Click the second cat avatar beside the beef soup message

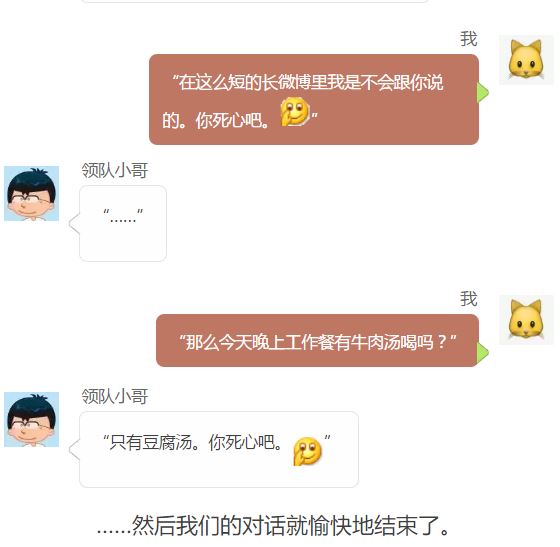[526, 320]
